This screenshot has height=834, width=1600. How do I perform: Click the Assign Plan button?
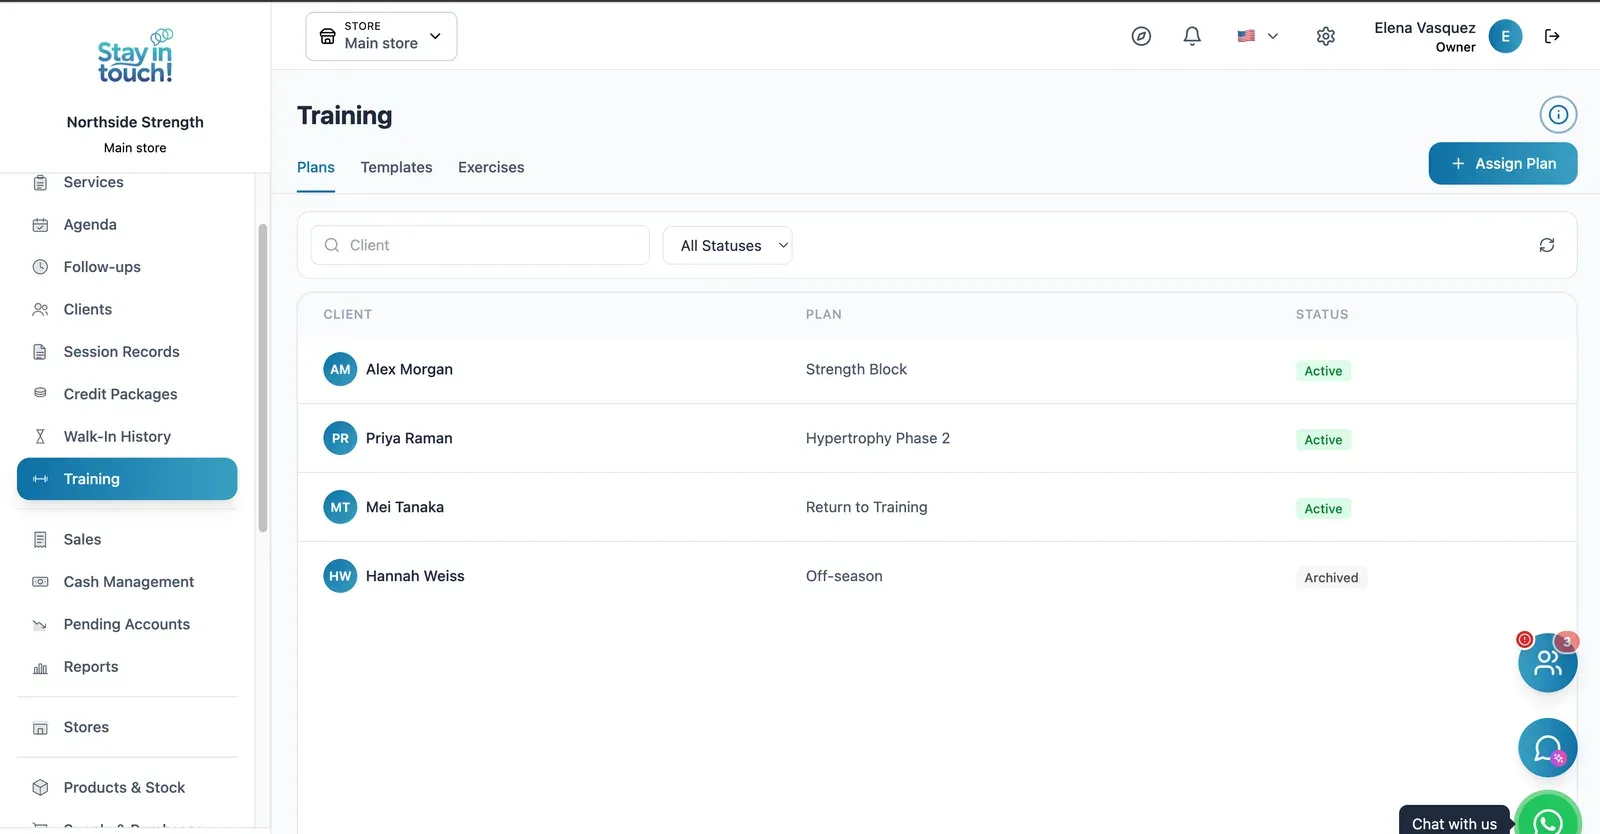(x=1502, y=164)
